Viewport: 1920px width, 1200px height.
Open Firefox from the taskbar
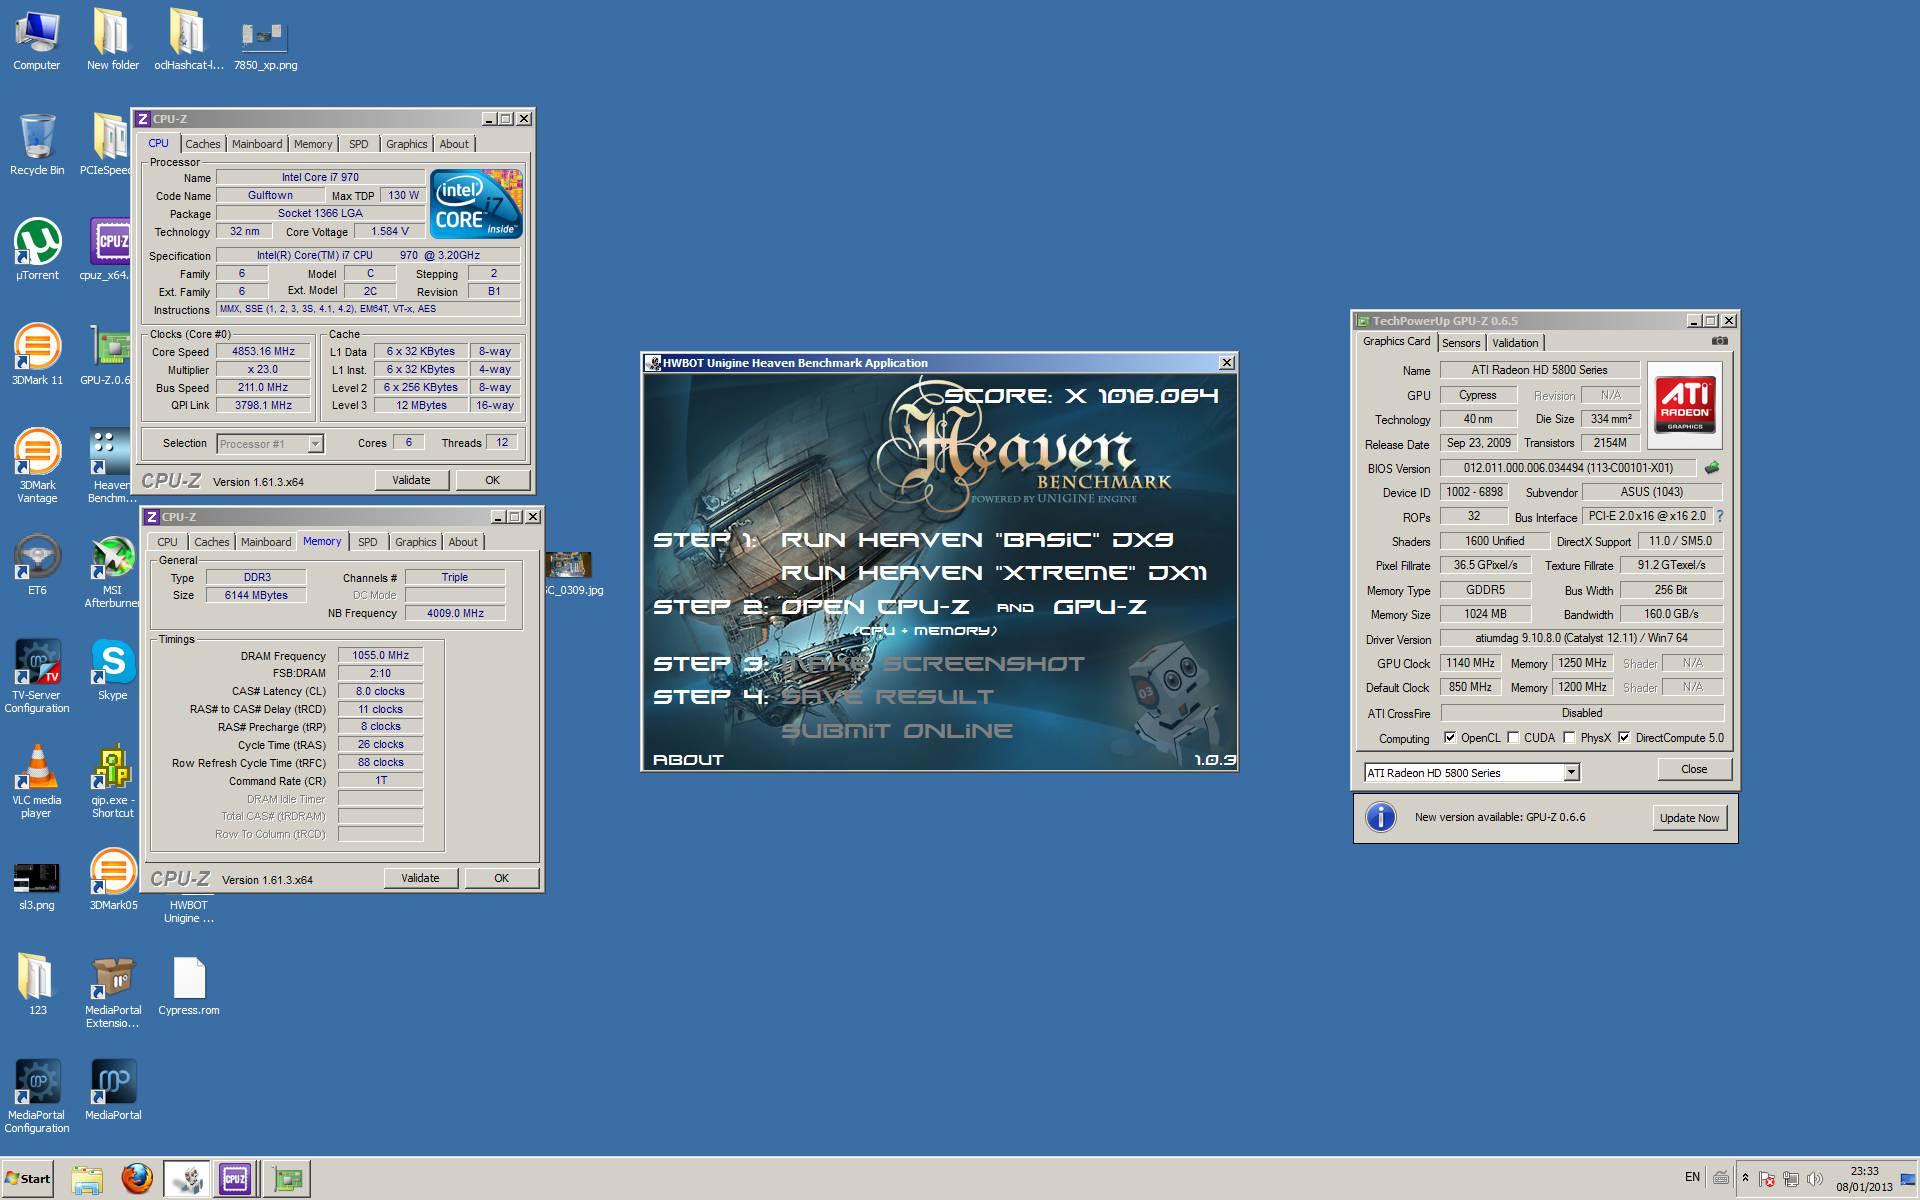point(137,1178)
